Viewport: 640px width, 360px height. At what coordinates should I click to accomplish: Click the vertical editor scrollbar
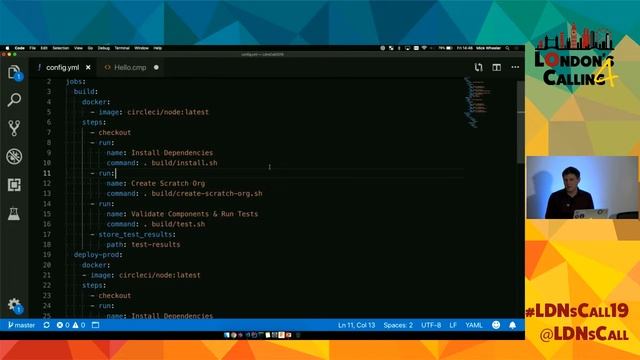pos(520,122)
